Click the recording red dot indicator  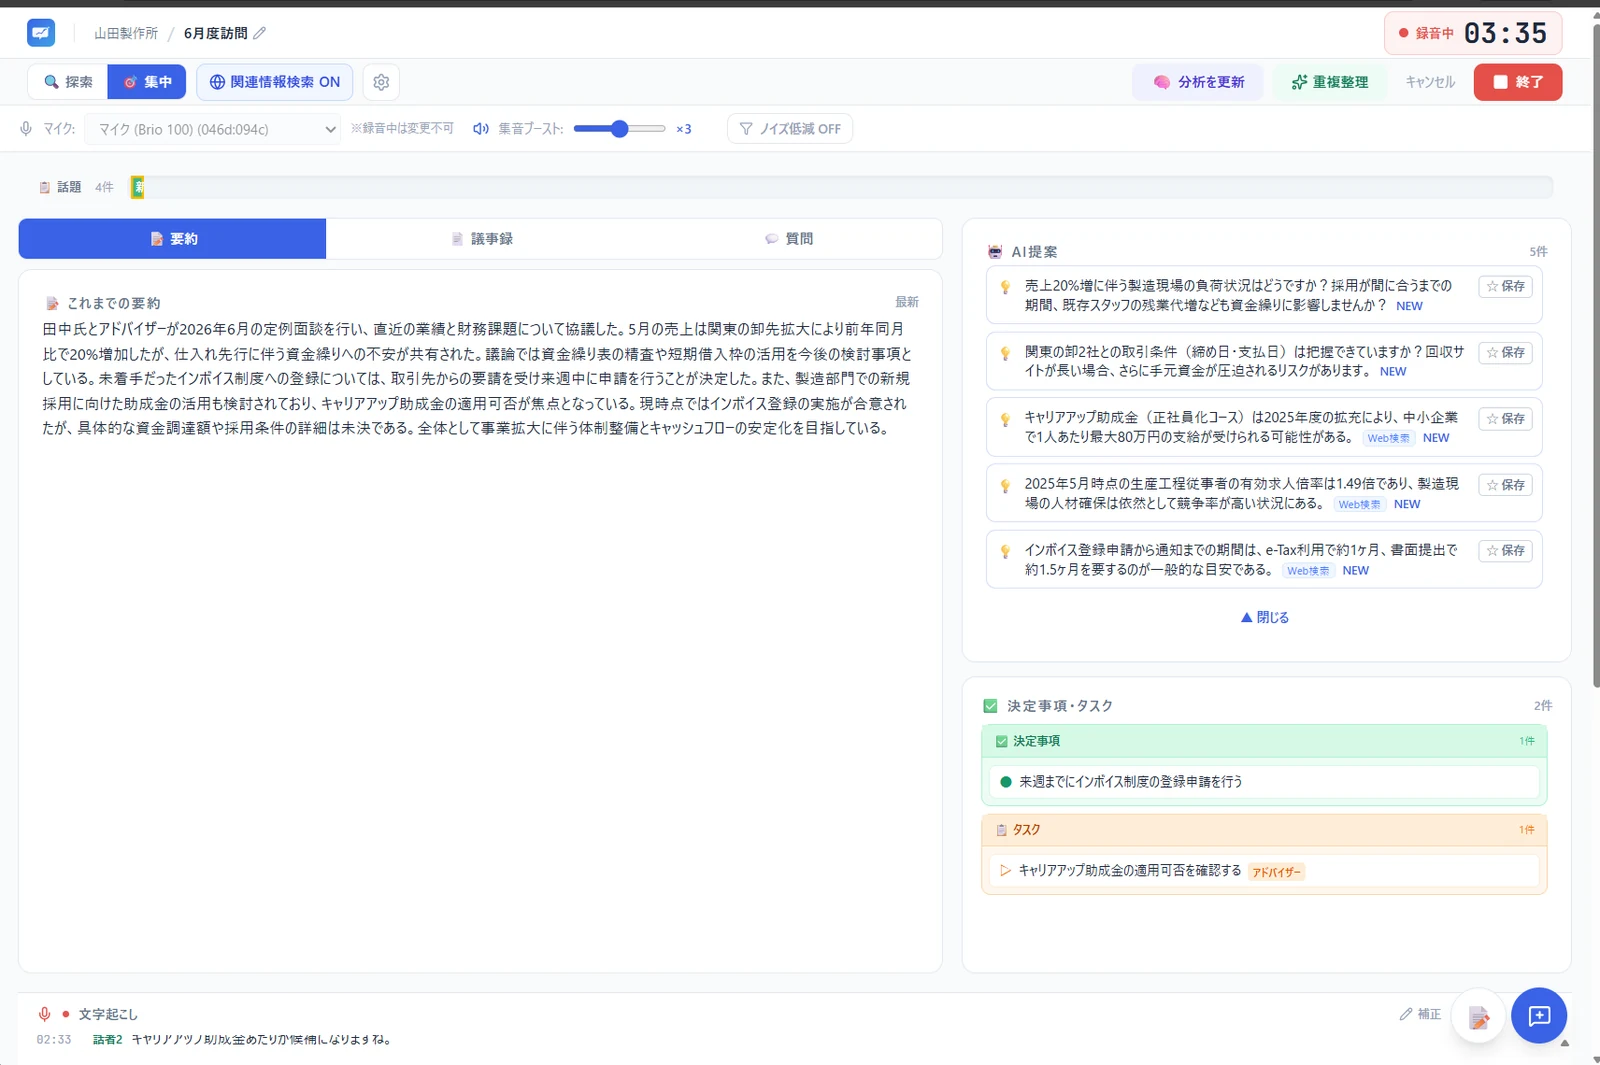[x=1403, y=33]
